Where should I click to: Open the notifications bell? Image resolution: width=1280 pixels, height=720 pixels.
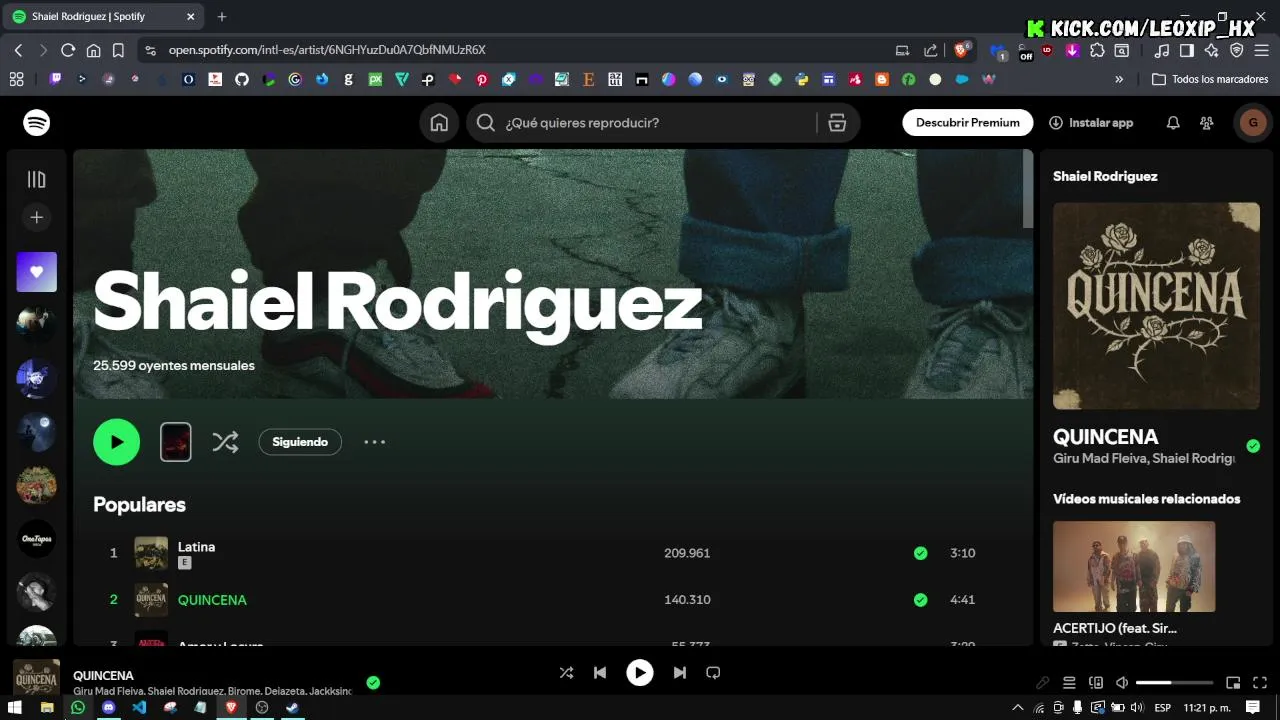(1173, 123)
